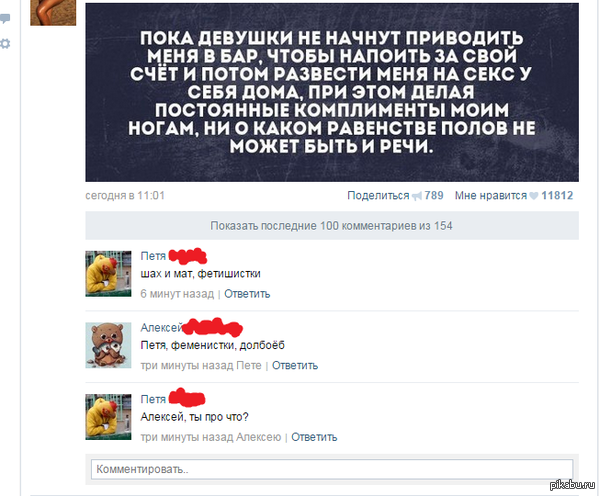Click 'Пете' reply reference link
This screenshot has height=496, width=600.
point(249,365)
